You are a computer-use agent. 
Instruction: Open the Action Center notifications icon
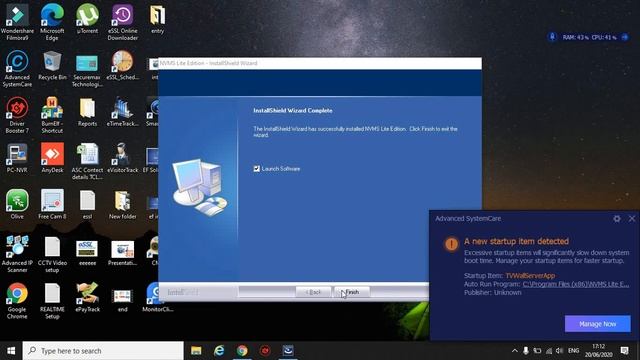pyautogui.click(x=624, y=351)
